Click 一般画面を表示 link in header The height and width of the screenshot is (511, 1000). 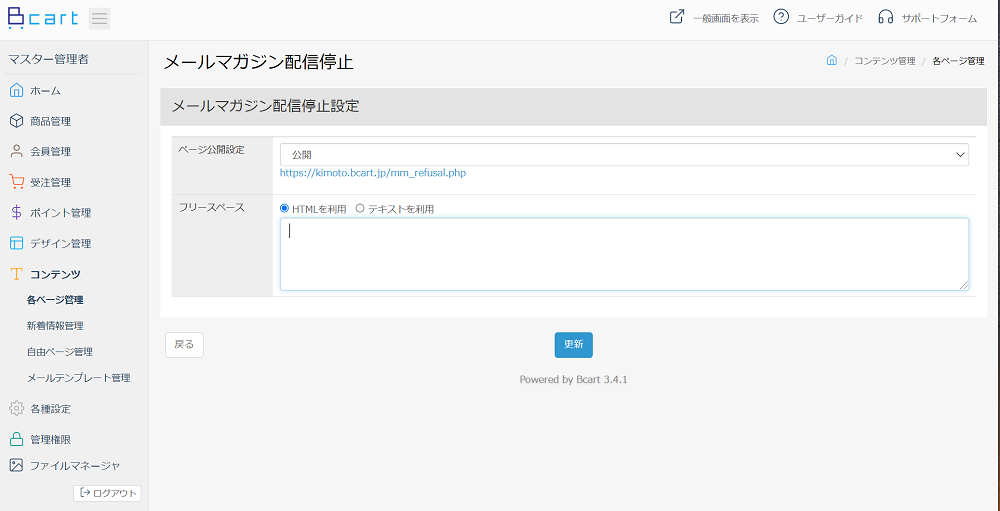pos(726,19)
